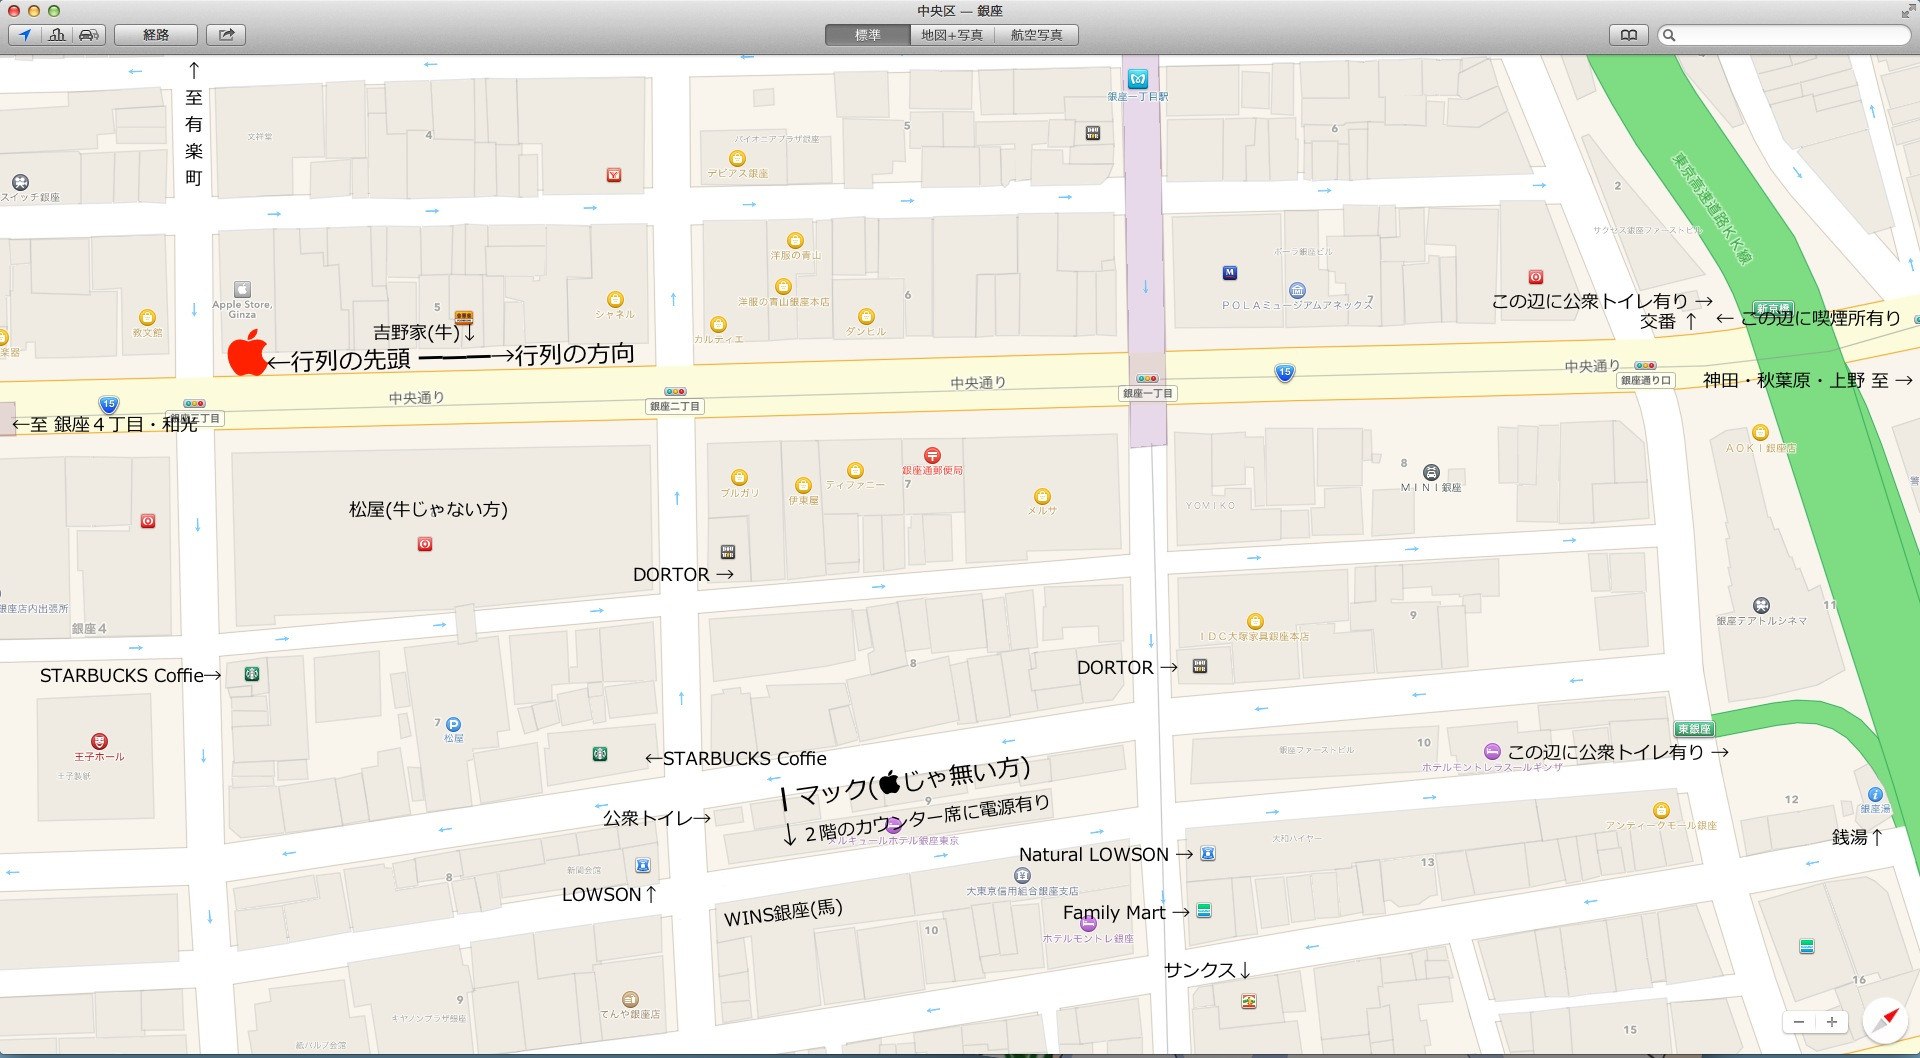Select the ブルガリ shop pin
Screen dimensions: 1920x1058
click(739, 478)
